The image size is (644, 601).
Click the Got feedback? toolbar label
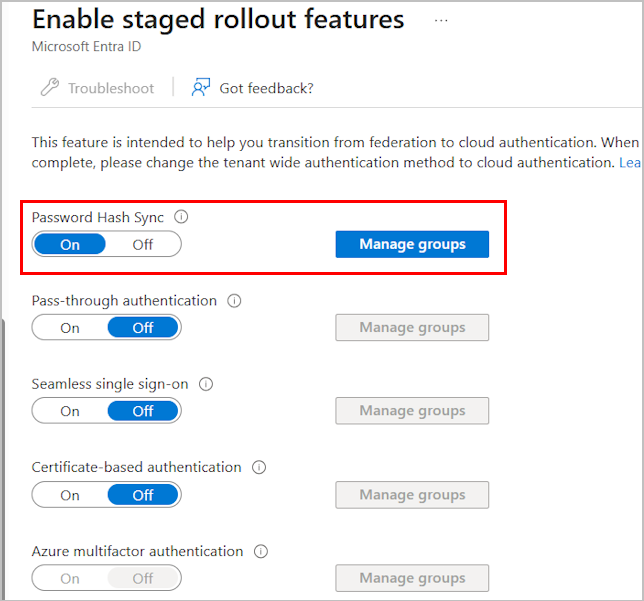click(266, 88)
